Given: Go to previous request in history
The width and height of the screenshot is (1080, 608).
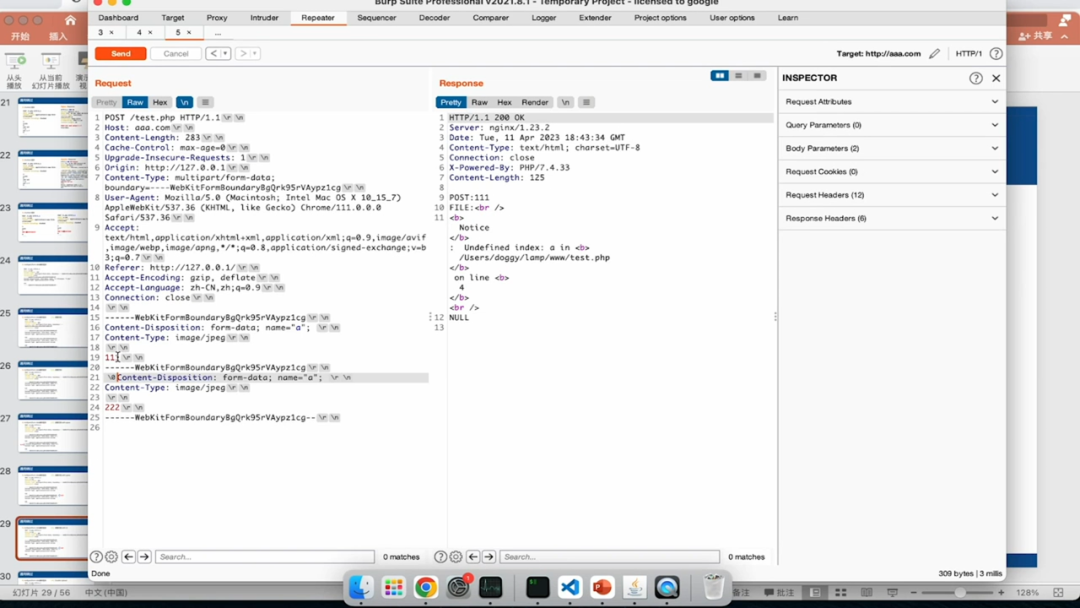Looking at the screenshot, I should pyautogui.click(x=214, y=53).
